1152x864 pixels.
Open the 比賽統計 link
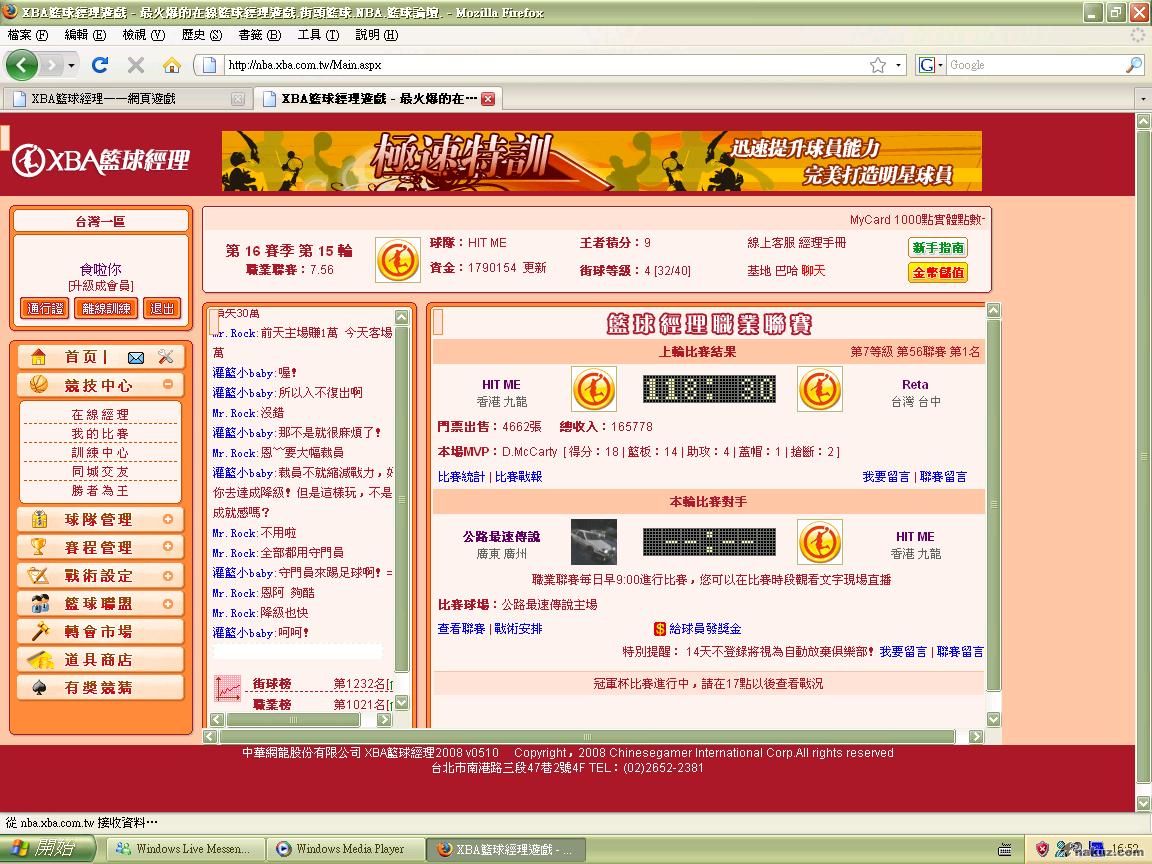[461, 477]
